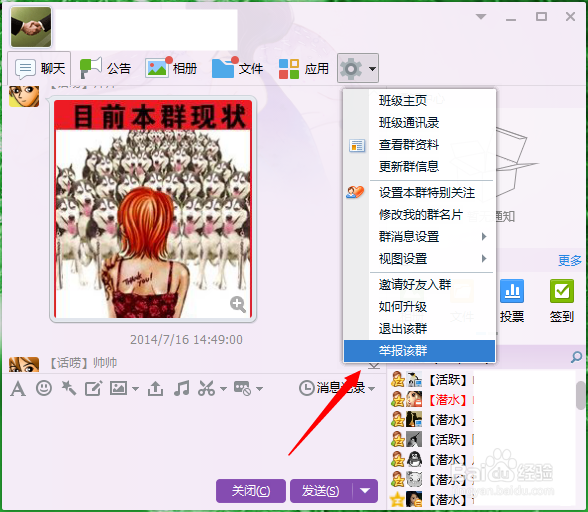Choose 如何升级 menu entry
Viewport: 588px width, 512px height.
[419, 307]
